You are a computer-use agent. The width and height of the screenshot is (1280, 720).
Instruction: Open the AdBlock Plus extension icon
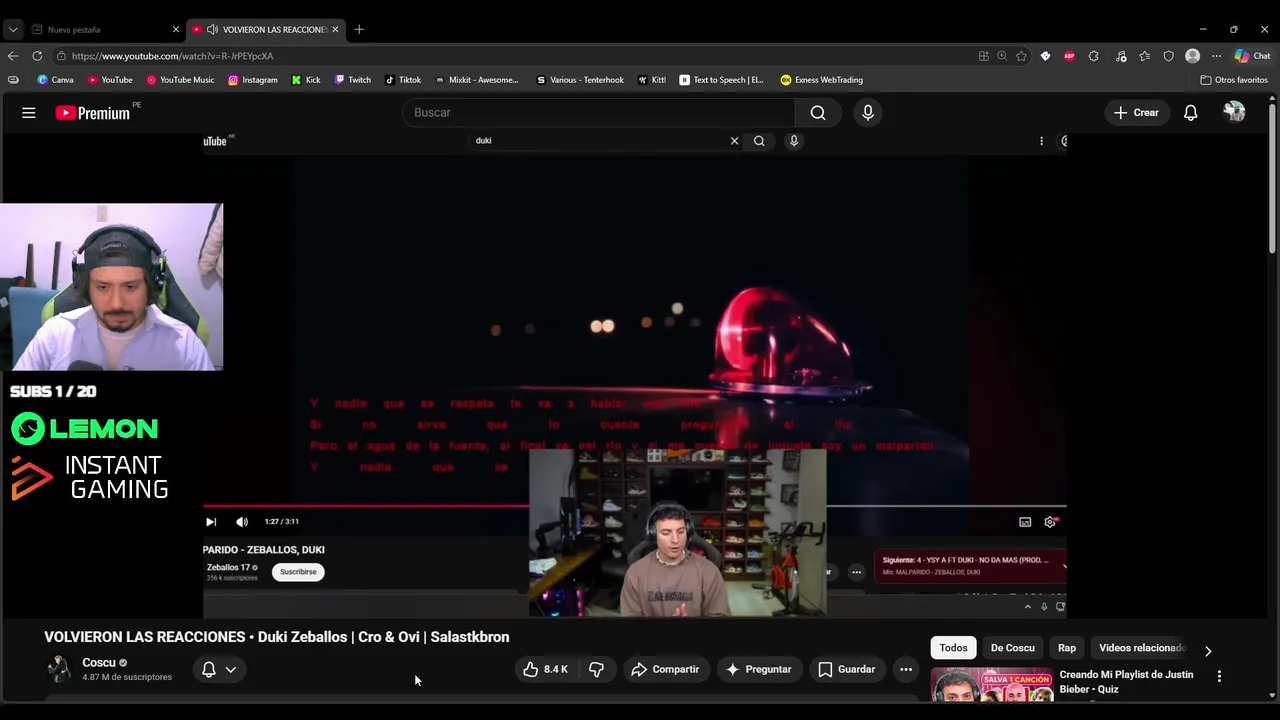(x=1069, y=56)
